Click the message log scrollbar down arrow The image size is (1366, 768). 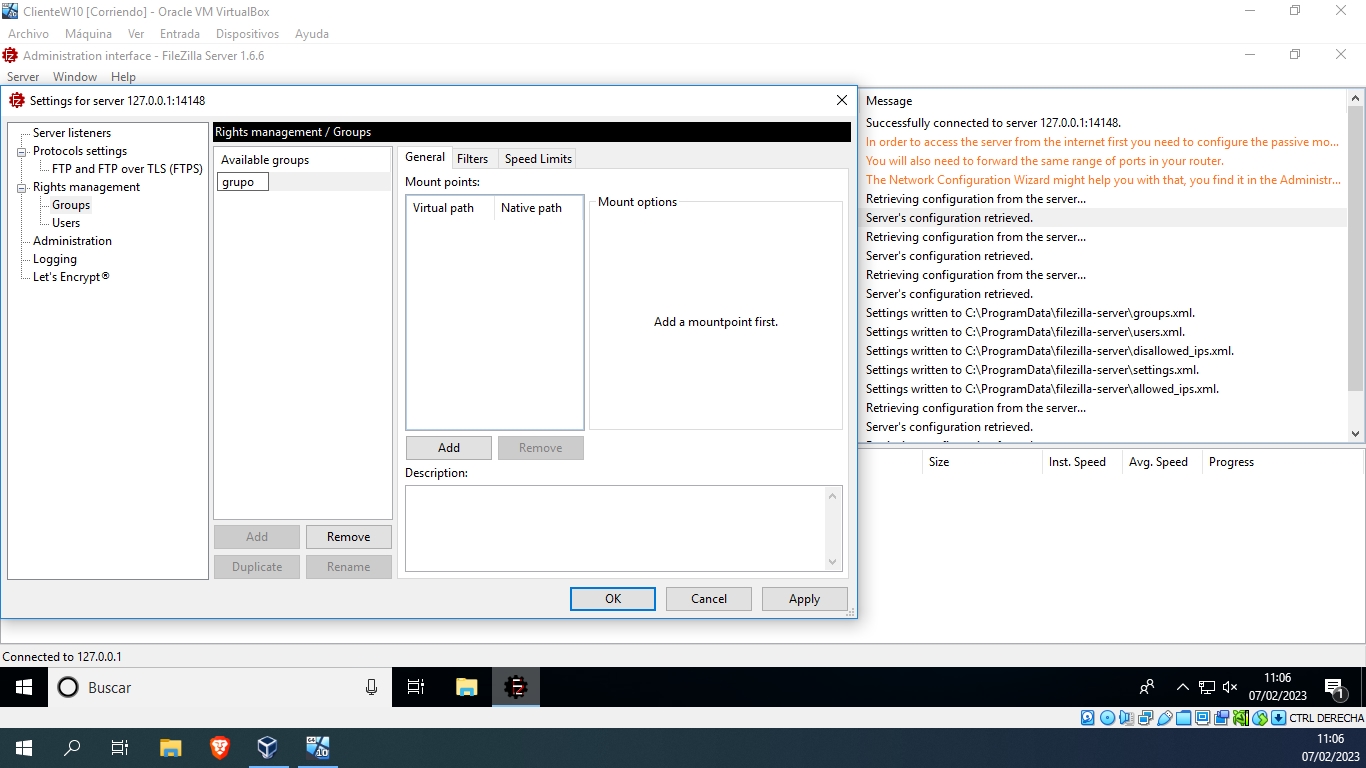point(1356,434)
